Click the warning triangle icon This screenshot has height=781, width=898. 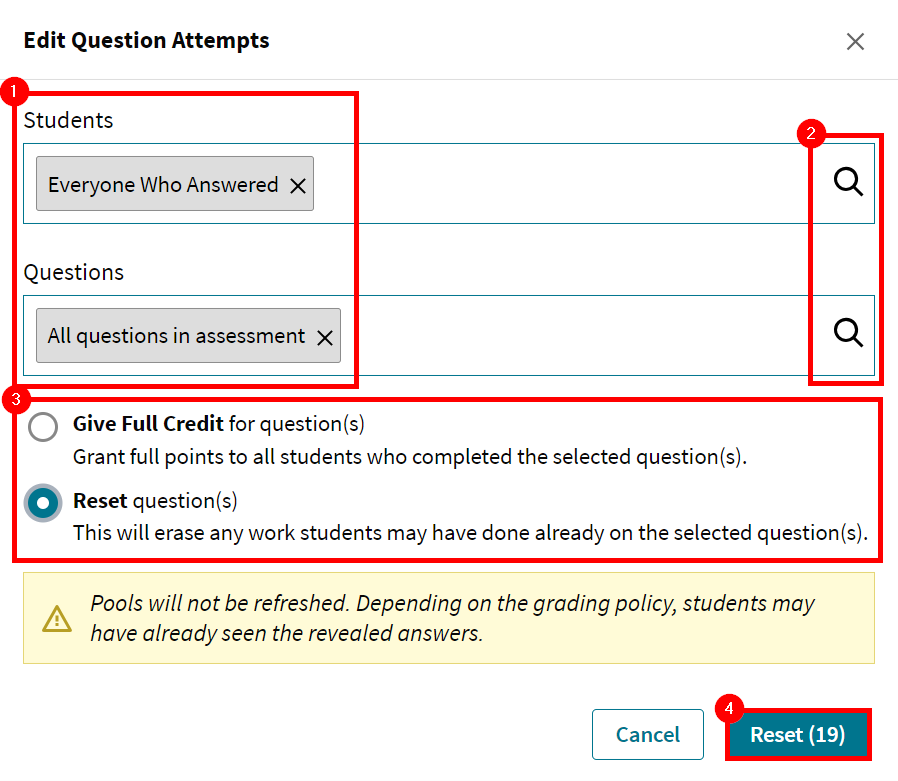[55, 618]
